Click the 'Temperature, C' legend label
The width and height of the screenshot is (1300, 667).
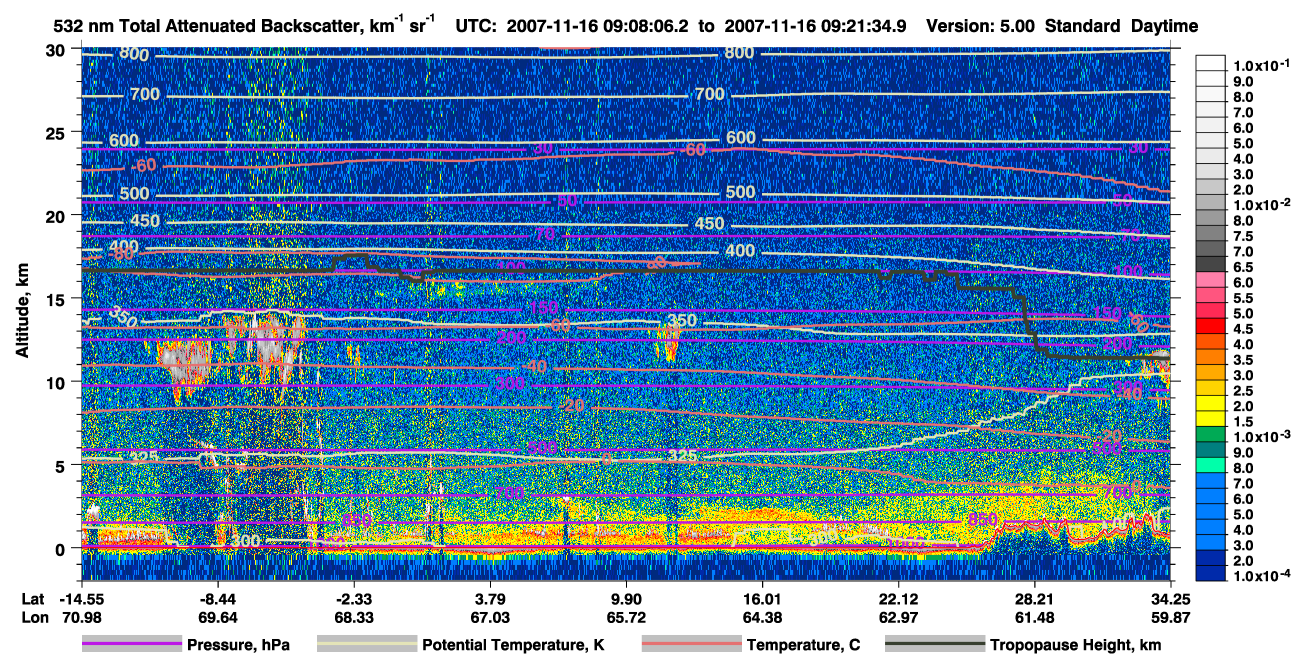[803, 646]
